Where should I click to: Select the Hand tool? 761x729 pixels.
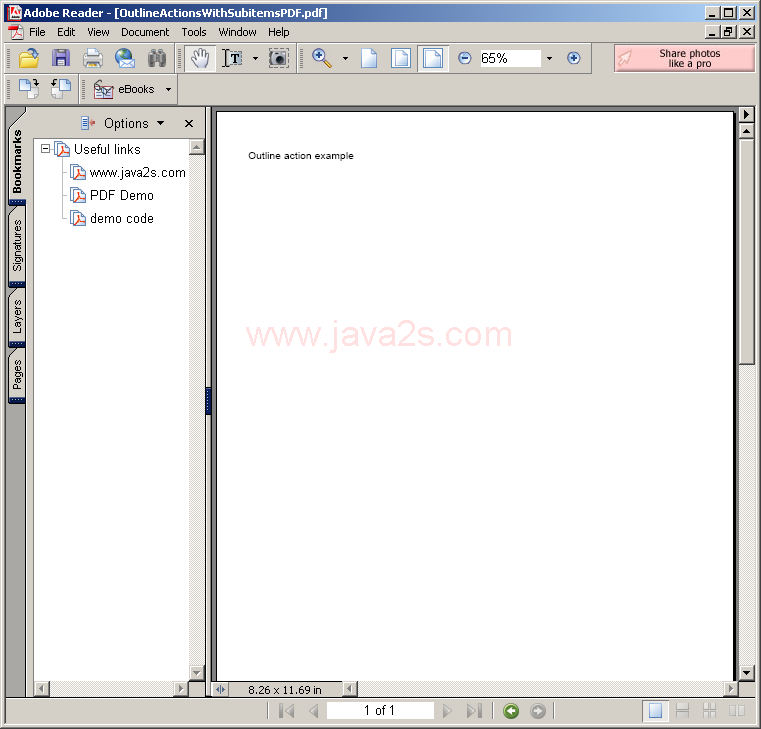200,58
